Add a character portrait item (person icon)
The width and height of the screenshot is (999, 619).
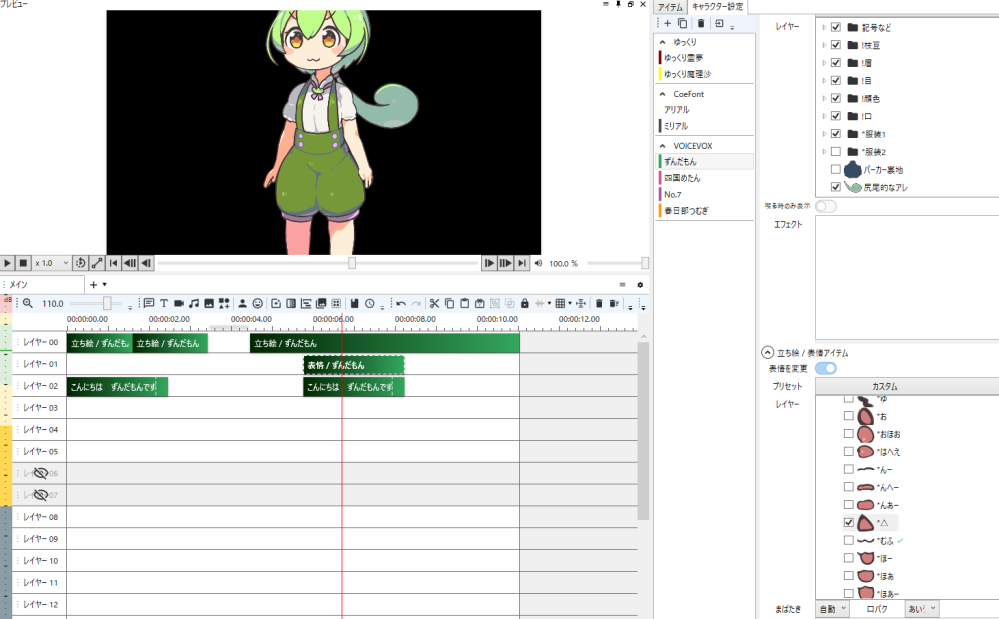[x=242, y=304]
